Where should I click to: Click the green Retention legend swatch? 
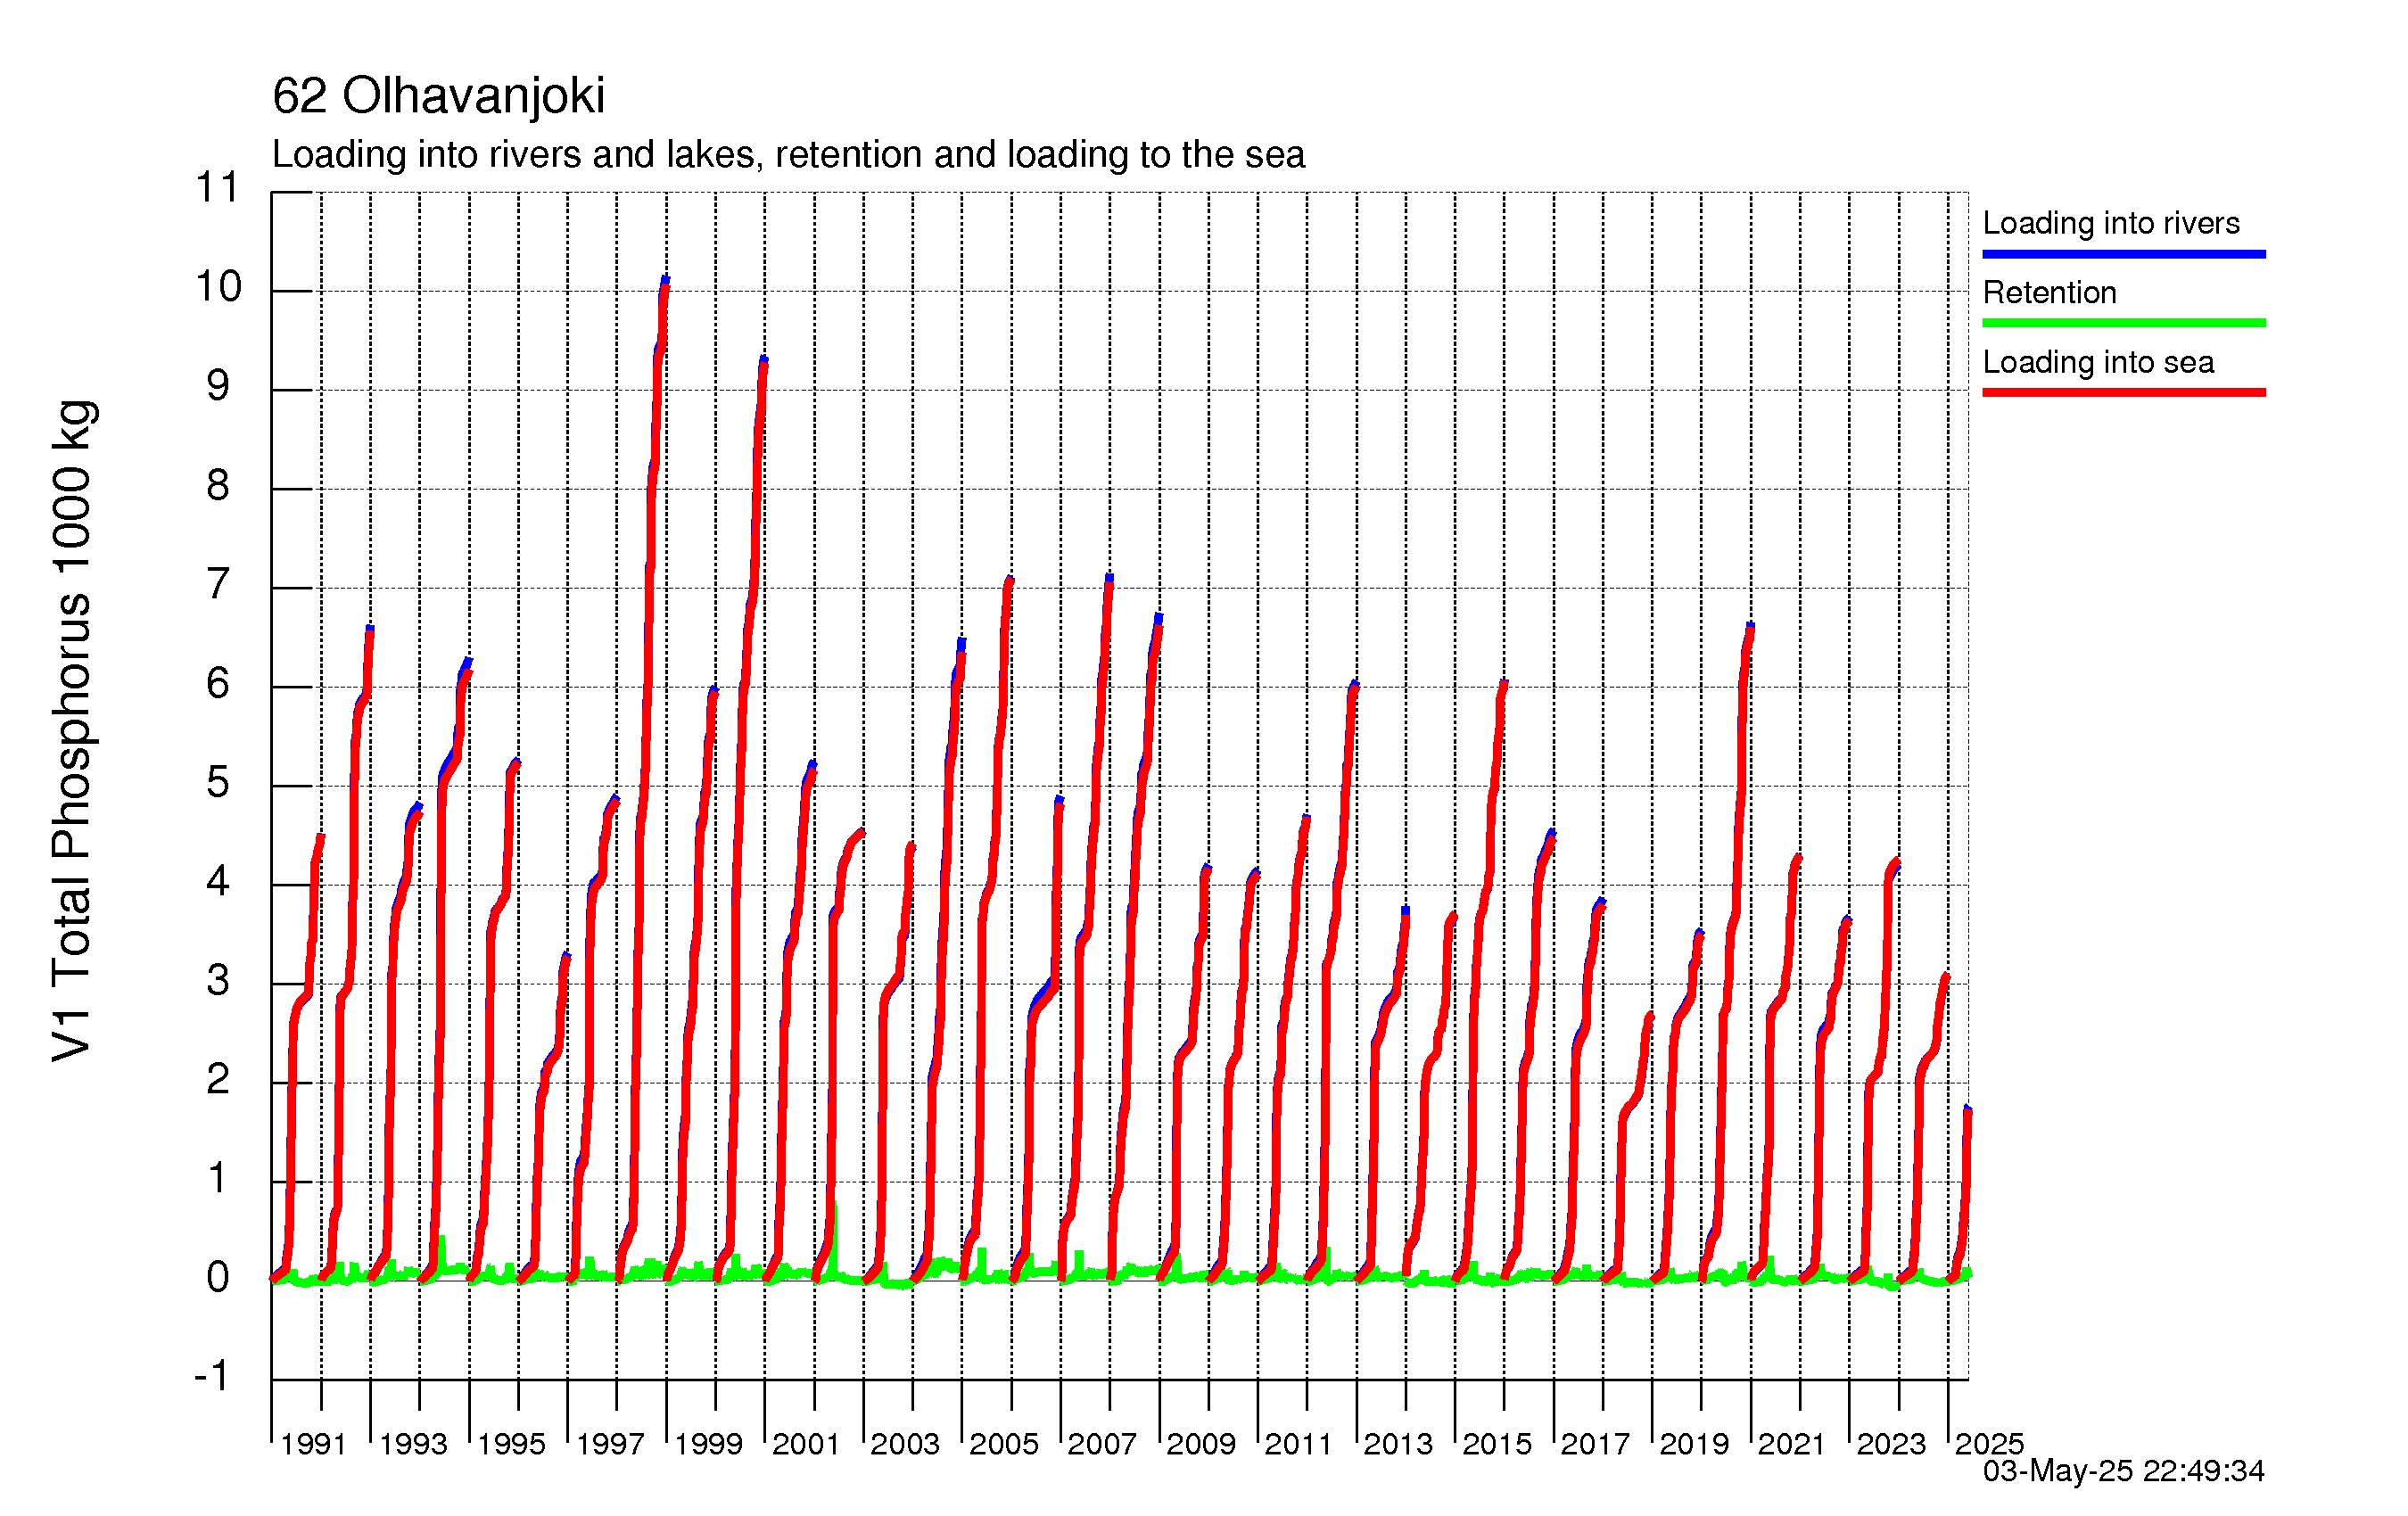[x=2124, y=323]
